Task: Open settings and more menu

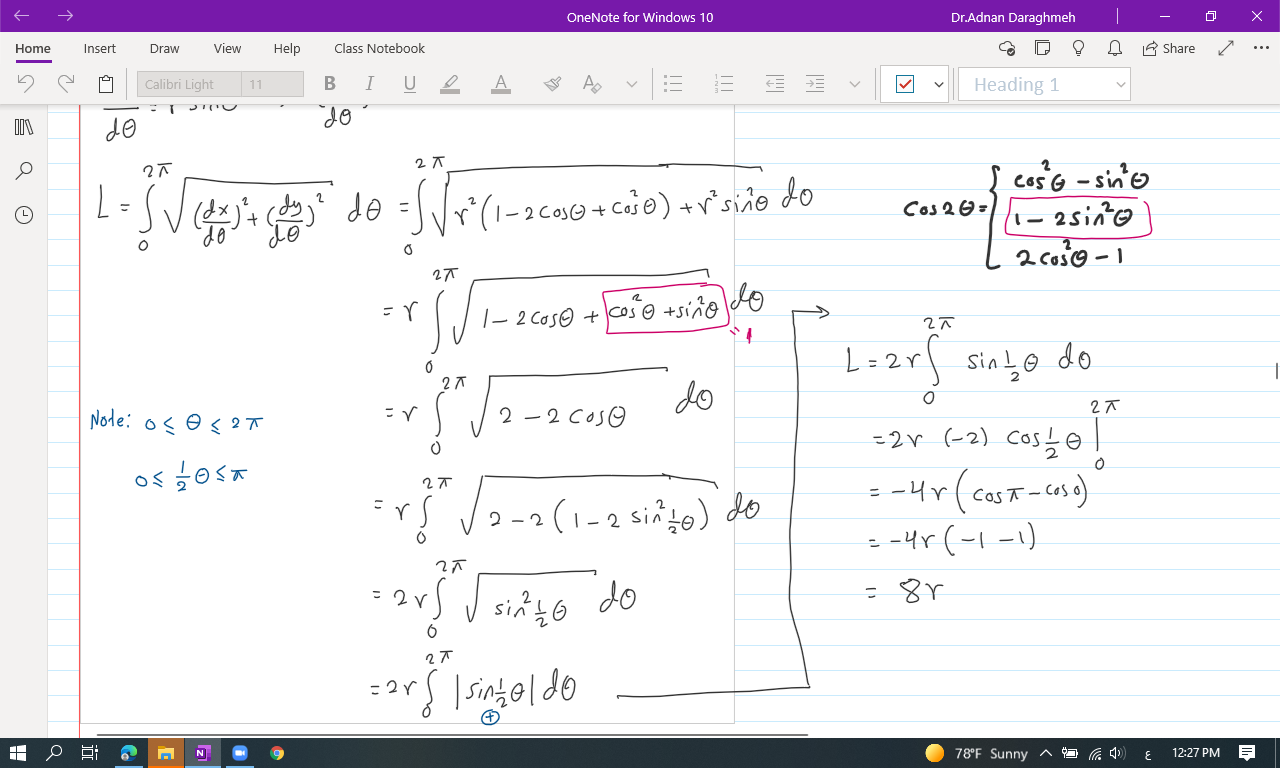Action: point(1261,48)
